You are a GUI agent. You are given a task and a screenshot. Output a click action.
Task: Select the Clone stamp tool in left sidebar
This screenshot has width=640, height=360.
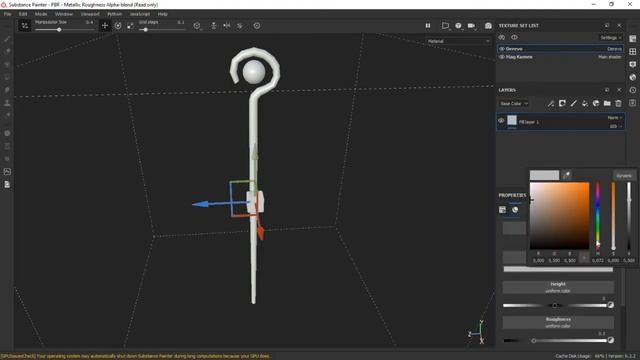[x=7, y=102]
